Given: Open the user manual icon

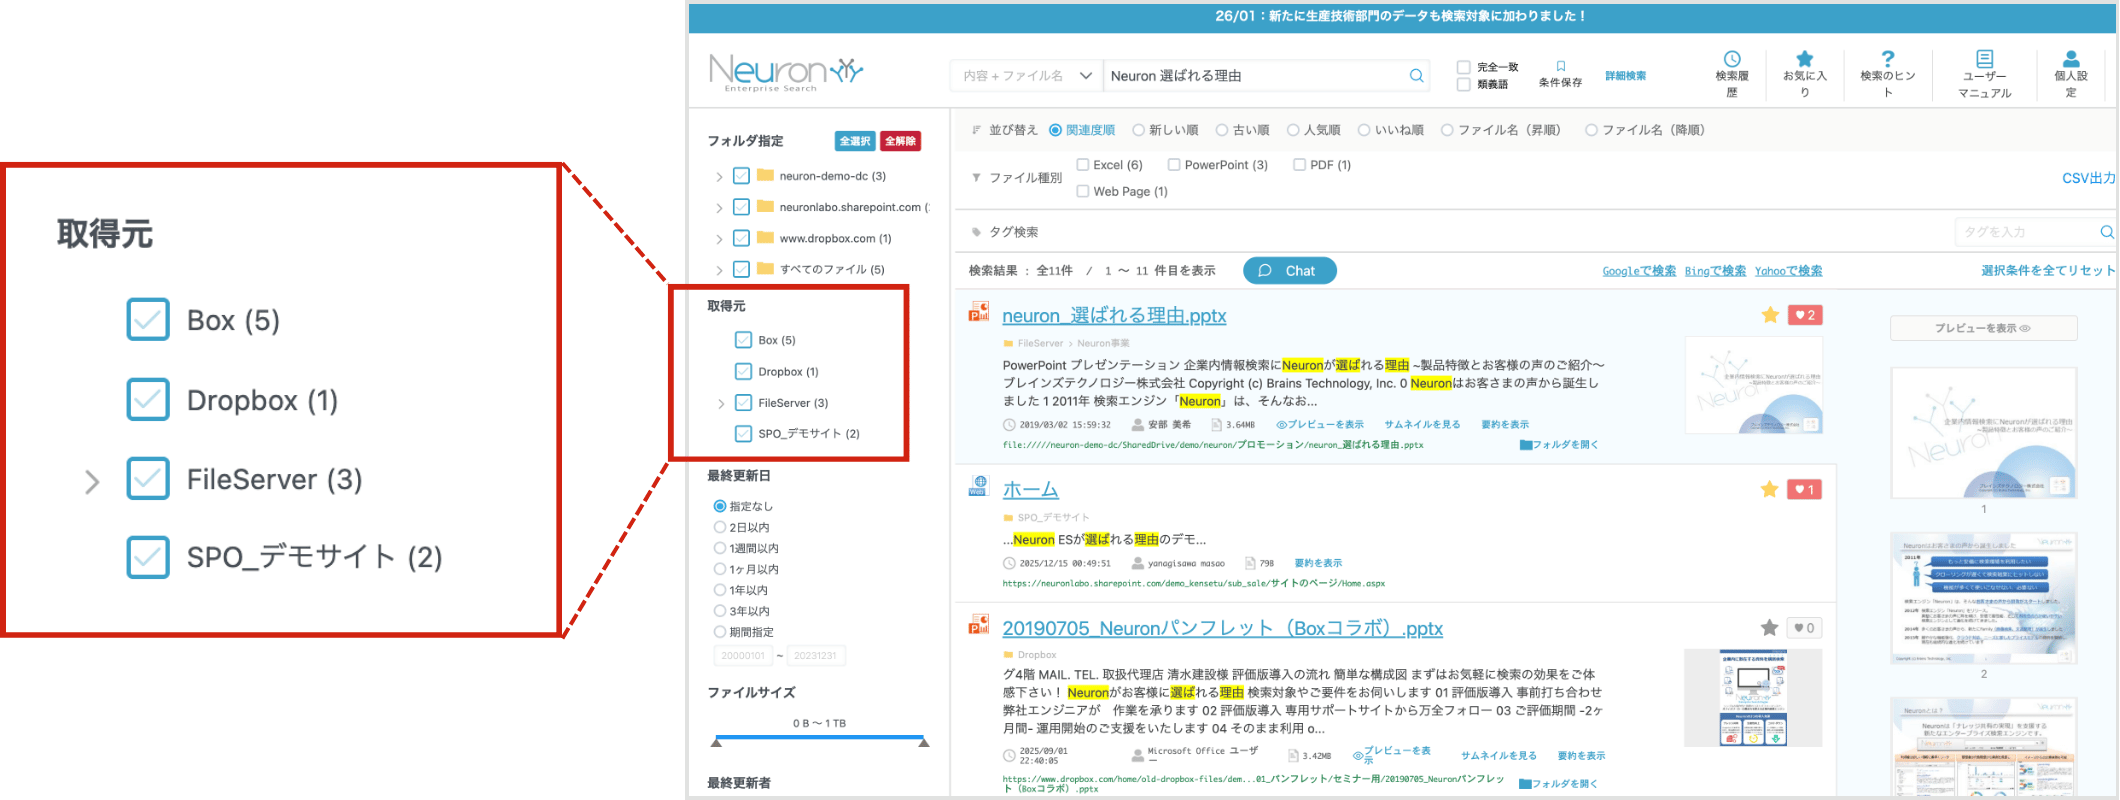Looking at the screenshot, I should tap(1985, 59).
